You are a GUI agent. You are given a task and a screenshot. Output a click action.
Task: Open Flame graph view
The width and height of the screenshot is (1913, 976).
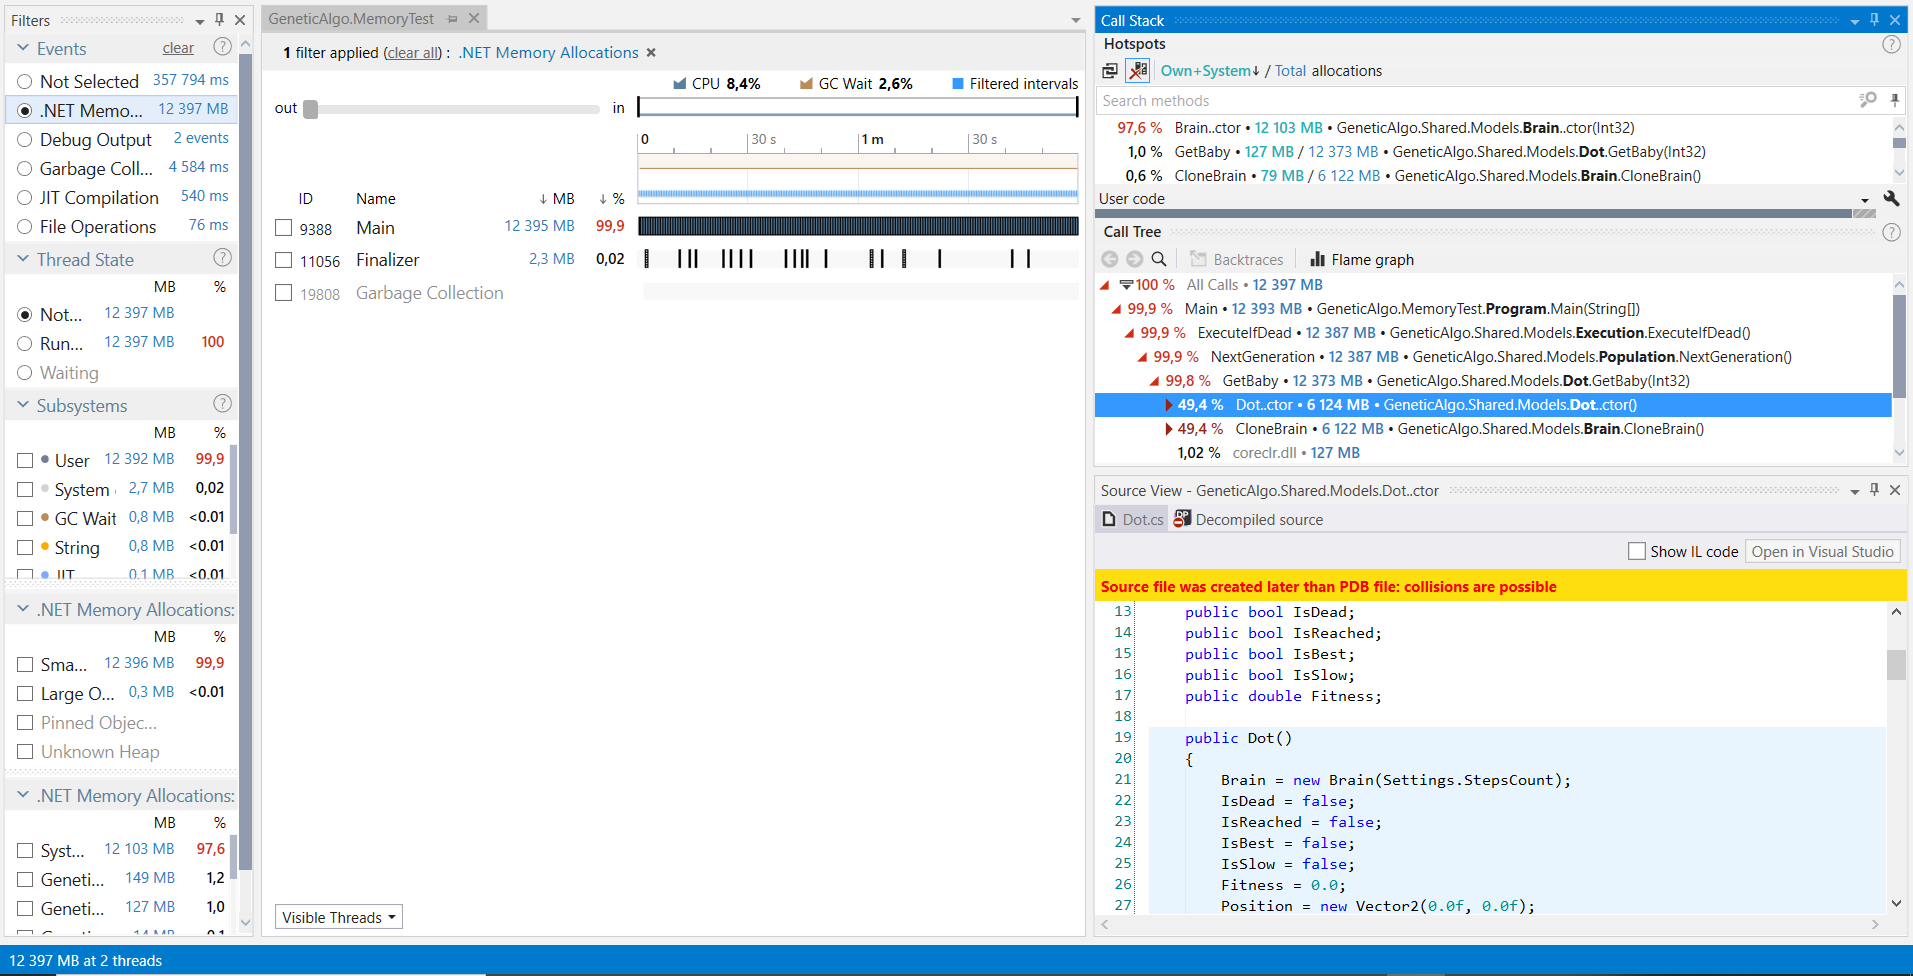pyautogui.click(x=1362, y=259)
